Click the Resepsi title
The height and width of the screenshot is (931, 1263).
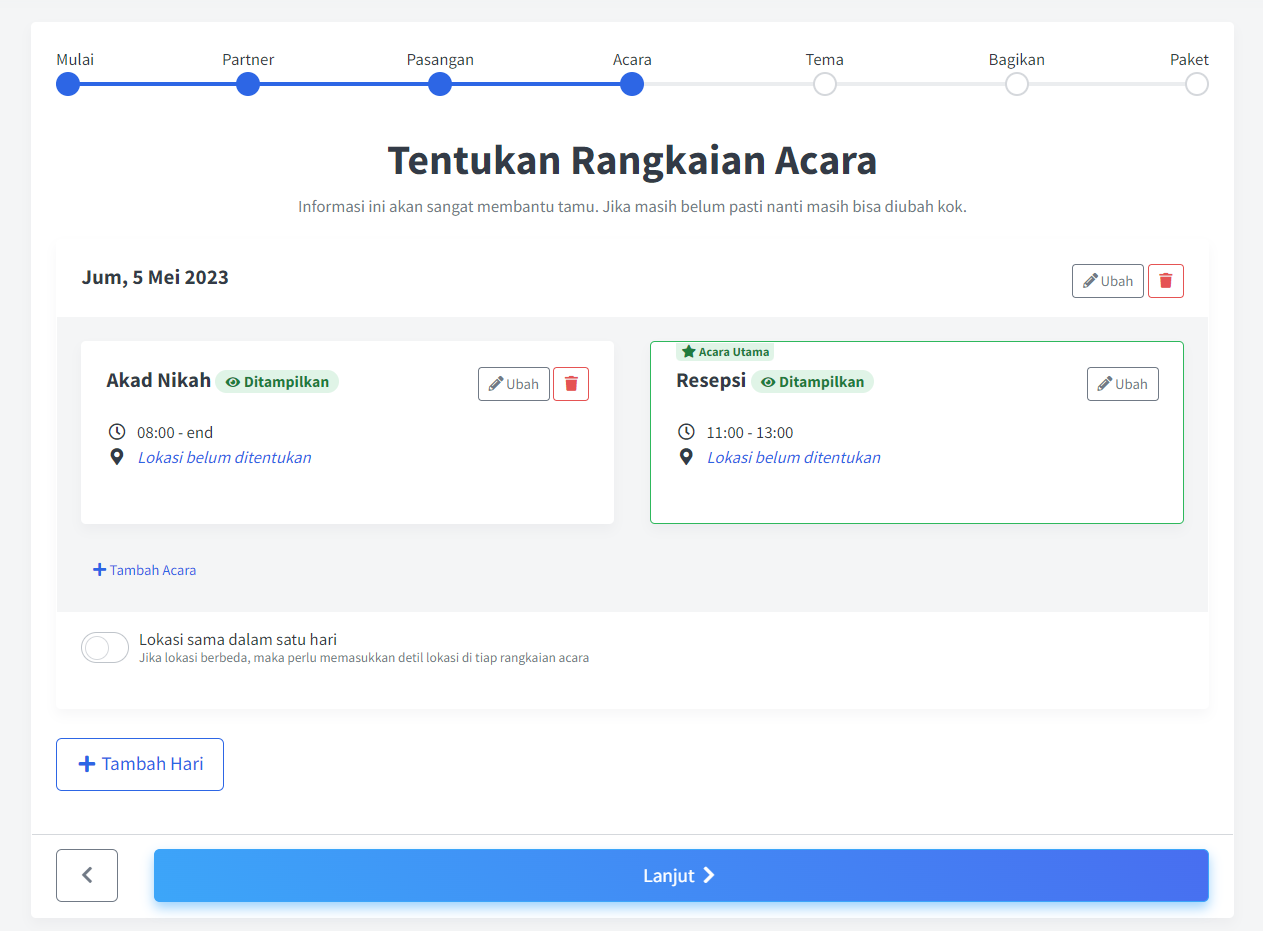click(x=711, y=381)
